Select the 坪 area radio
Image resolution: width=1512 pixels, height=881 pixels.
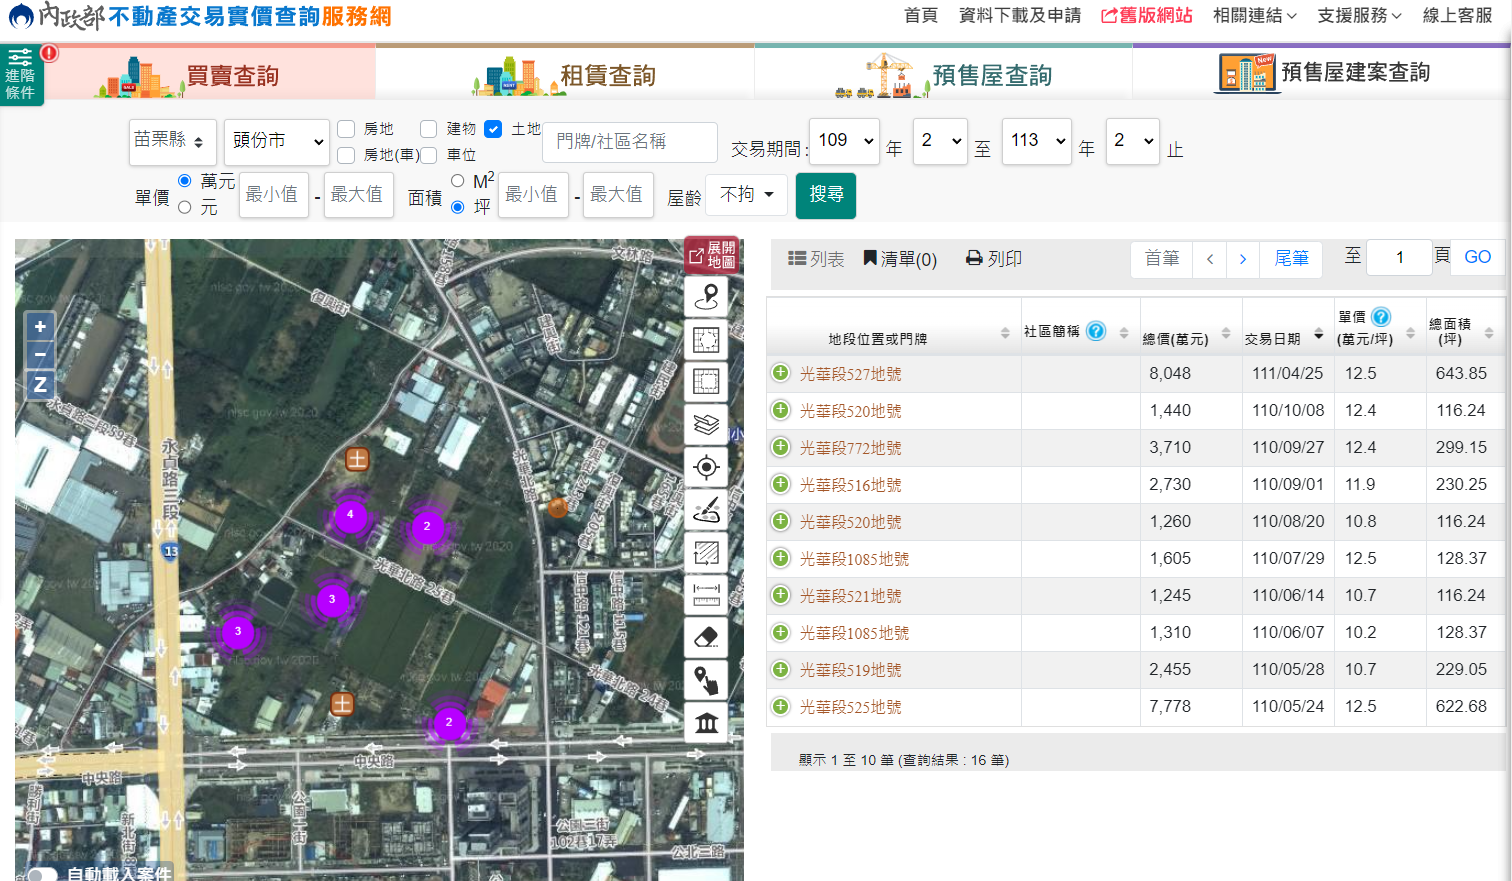click(x=457, y=207)
